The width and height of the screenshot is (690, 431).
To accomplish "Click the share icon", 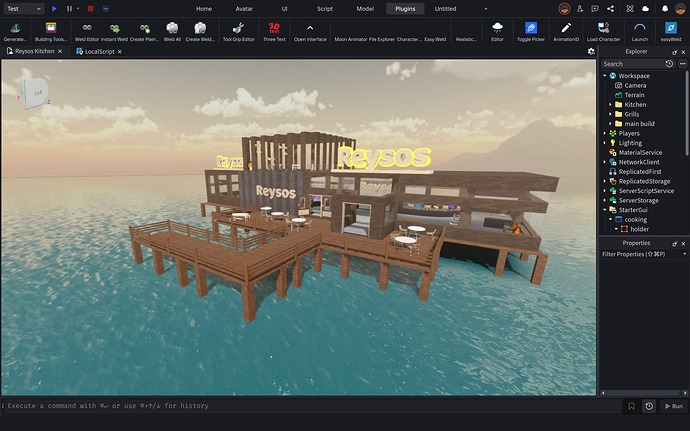I will [610, 8].
